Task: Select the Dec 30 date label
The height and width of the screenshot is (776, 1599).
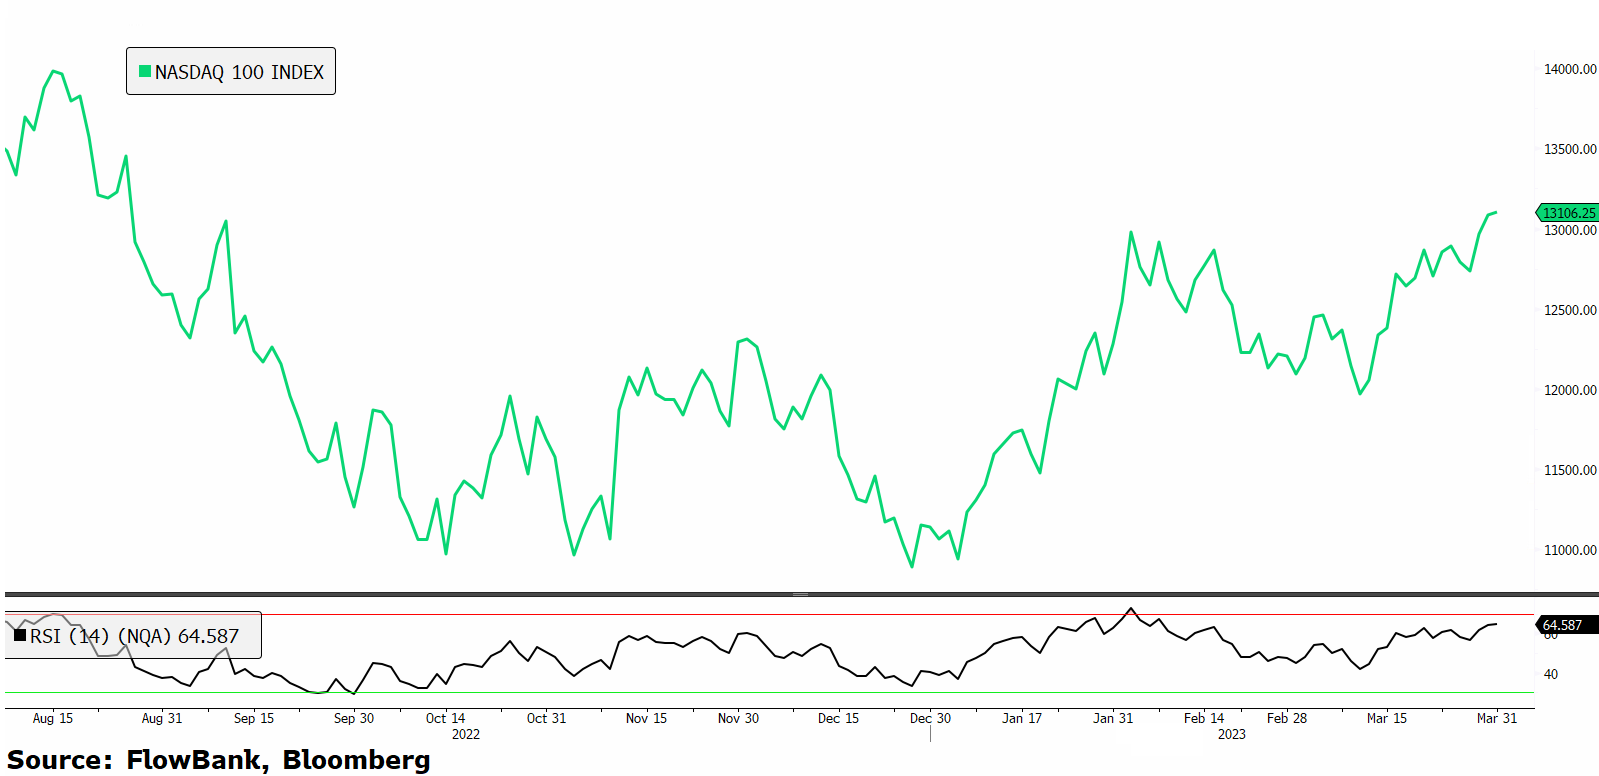Action: (930, 718)
